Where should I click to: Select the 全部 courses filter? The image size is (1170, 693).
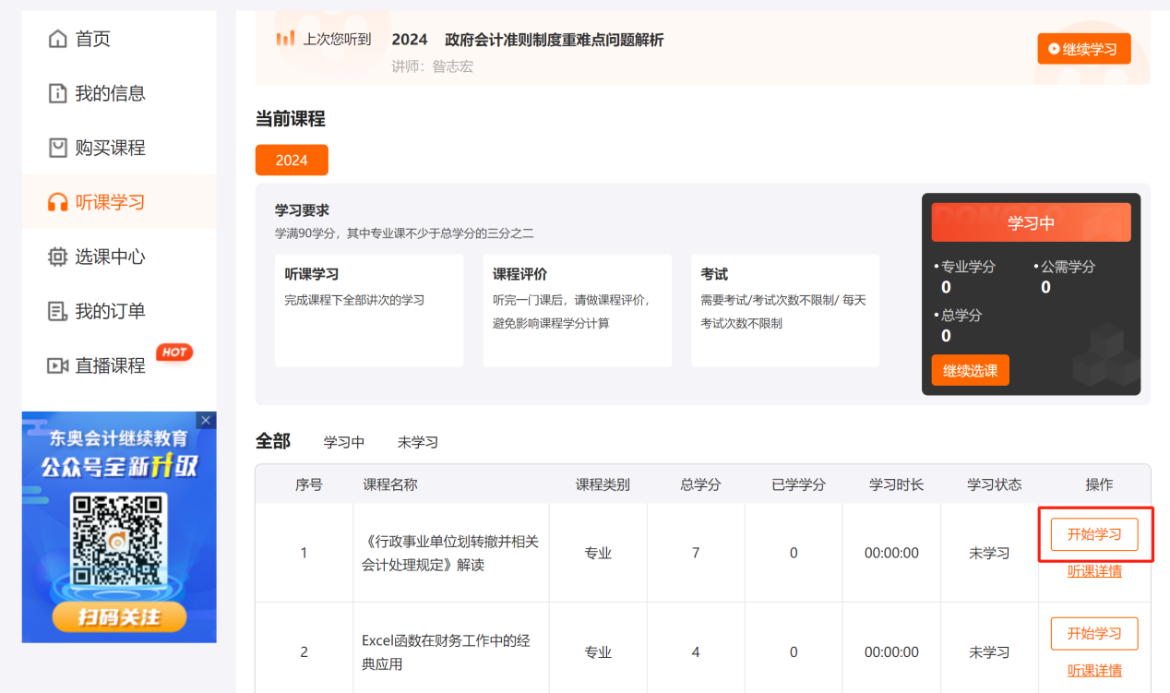(273, 440)
